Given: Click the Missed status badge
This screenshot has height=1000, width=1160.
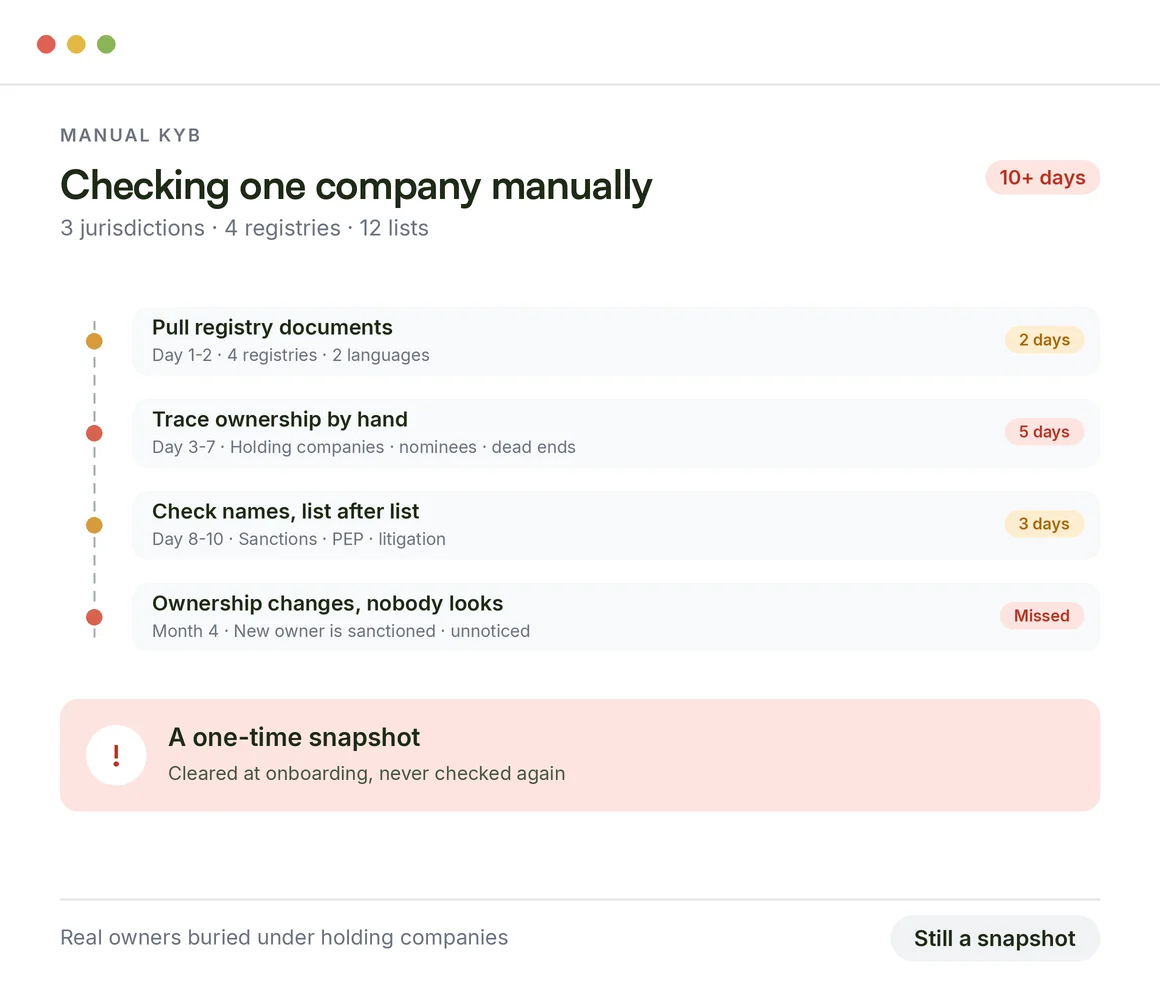Looking at the screenshot, I should tap(1042, 615).
